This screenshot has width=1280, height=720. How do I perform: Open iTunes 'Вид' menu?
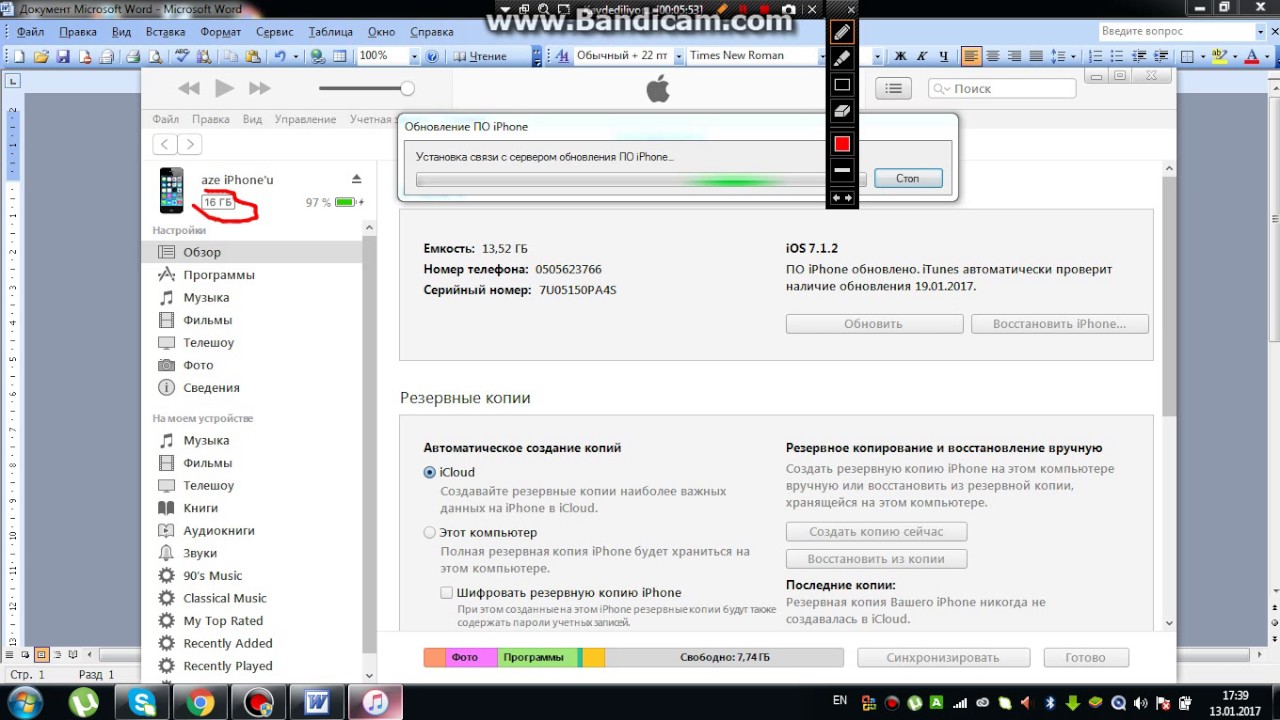[252, 119]
